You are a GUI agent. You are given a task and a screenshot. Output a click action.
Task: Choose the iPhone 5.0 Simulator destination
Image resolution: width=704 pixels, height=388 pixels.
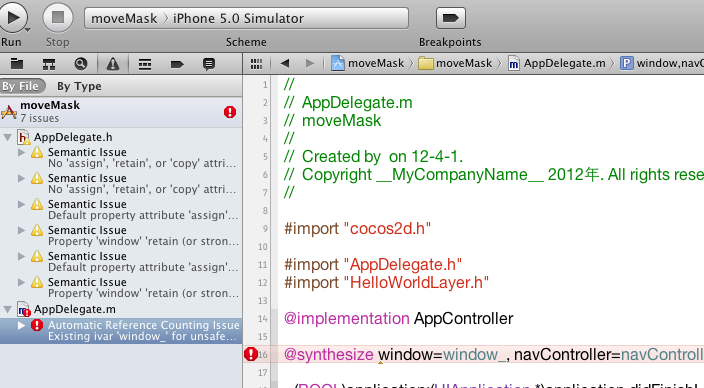[x=238, y=18]
